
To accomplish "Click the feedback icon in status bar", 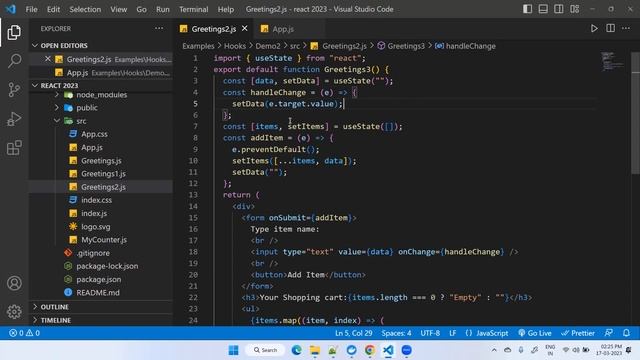I will coord(609,333).
